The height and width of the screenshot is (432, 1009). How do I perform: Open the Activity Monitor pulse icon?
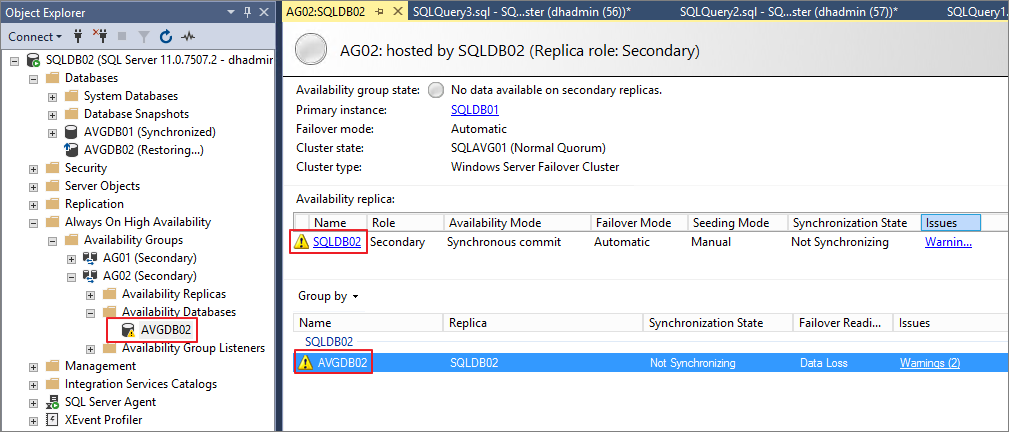[x=187, y=37]
